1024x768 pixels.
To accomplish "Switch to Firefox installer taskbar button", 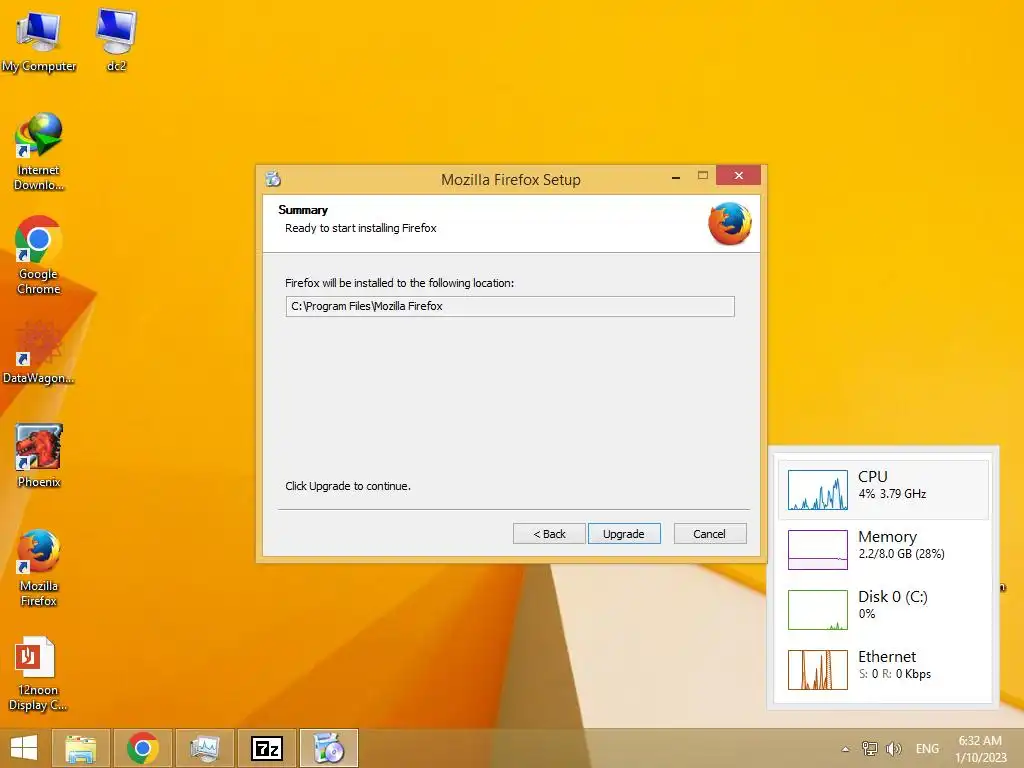I will (329, 748).
